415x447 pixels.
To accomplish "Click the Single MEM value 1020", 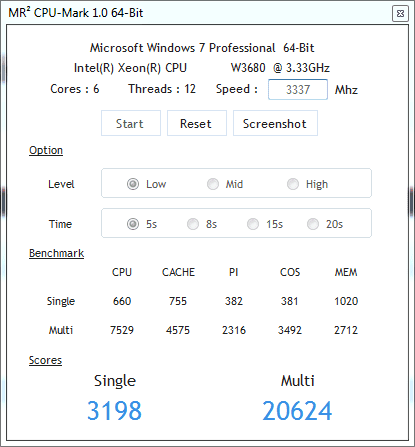I will 346,301.
